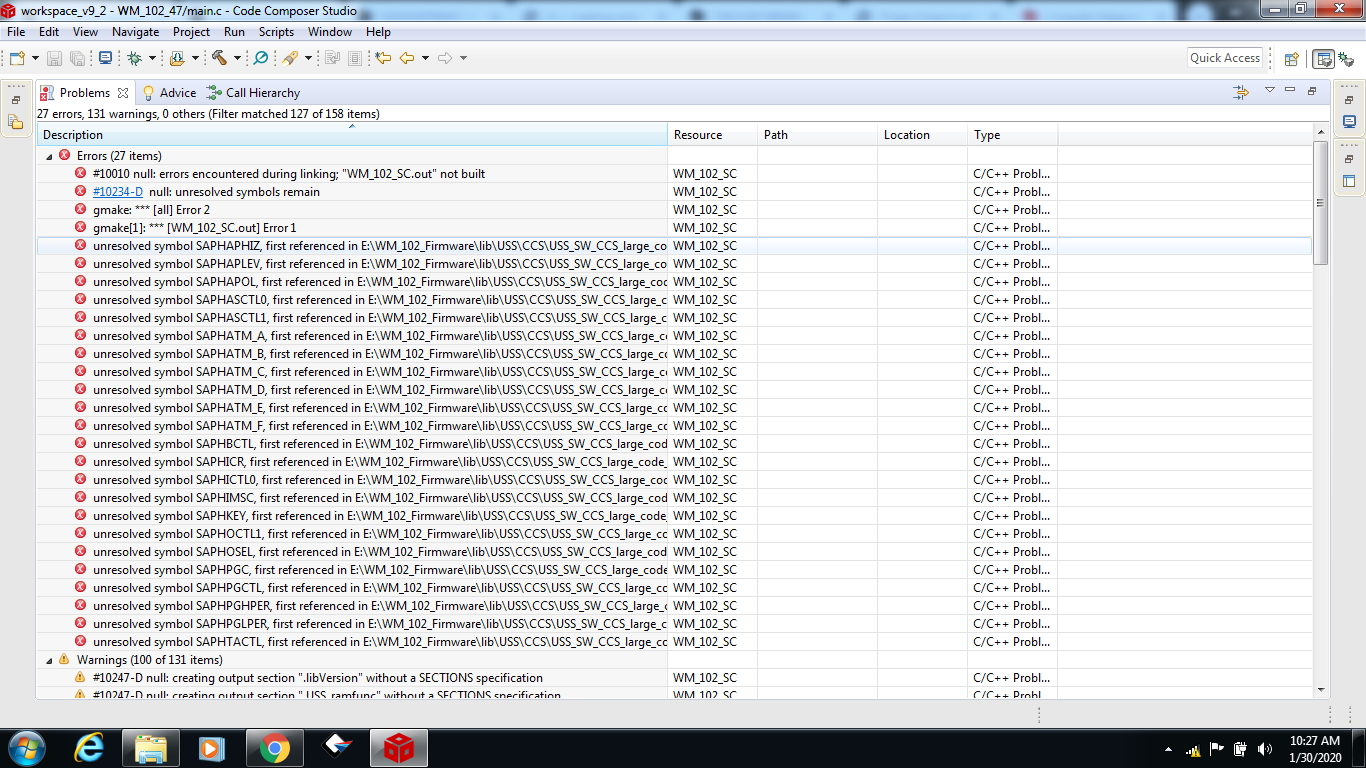This screenshot has width=1366, height=768.
Task: Launch a debug session via the bug toolbar icon
Action: 134,58
